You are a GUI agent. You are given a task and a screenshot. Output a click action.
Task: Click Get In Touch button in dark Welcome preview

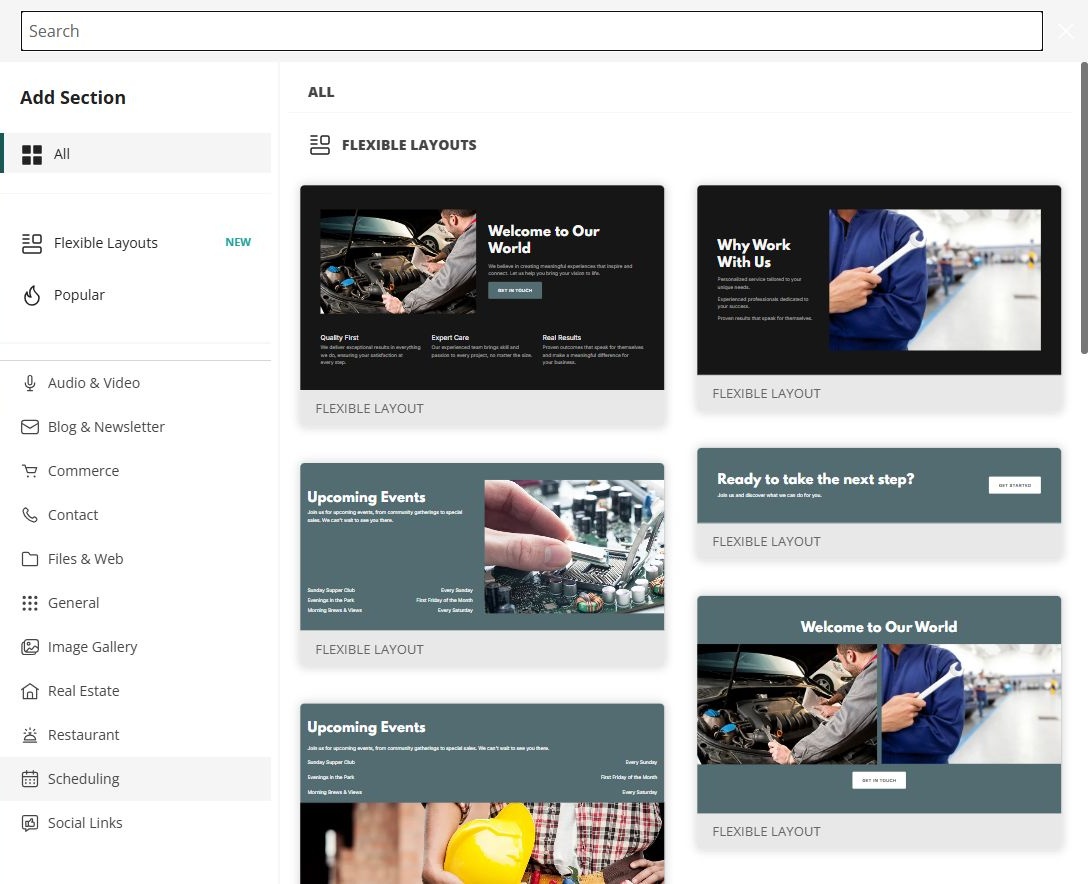click(515, 290)
